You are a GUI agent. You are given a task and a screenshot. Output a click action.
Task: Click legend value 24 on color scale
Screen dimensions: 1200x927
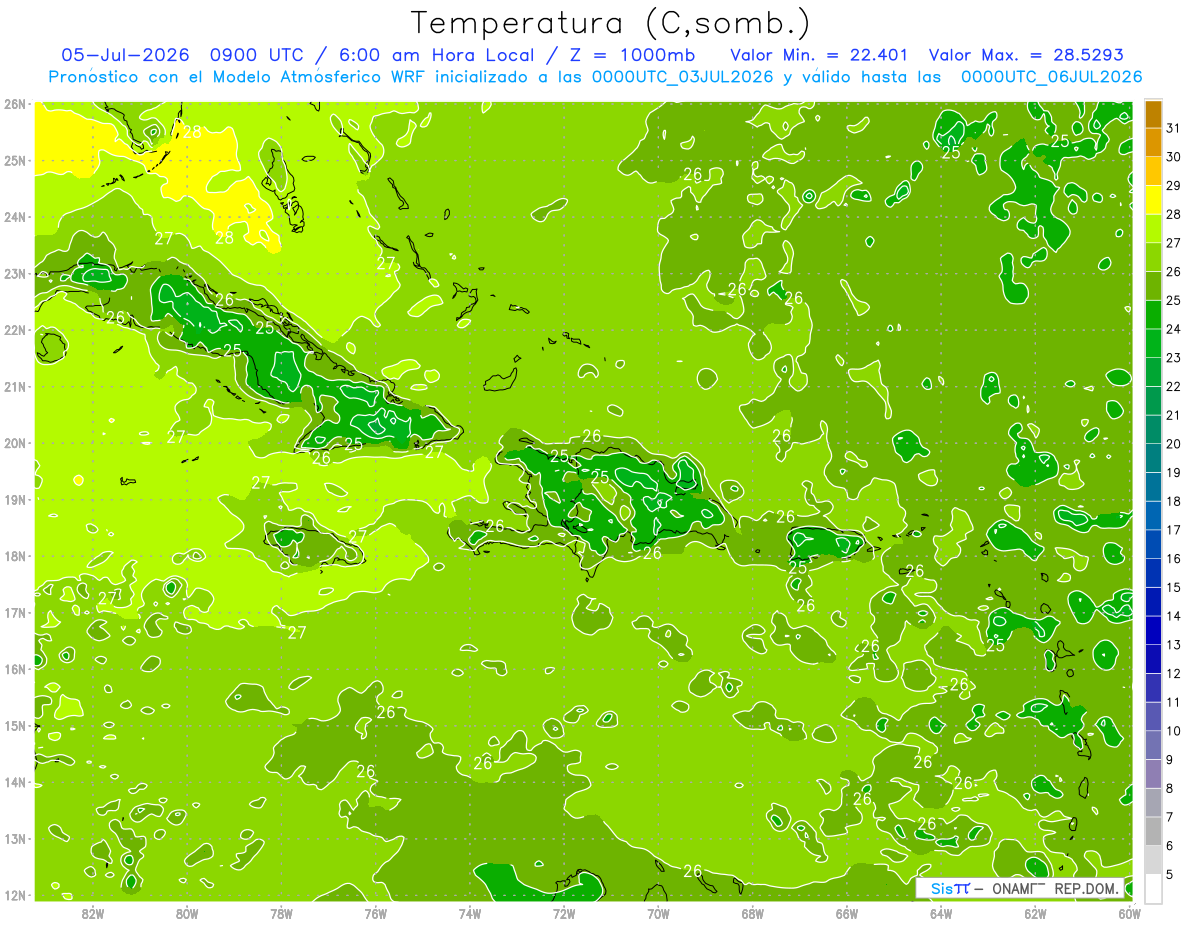click(x=1173, y=329)
